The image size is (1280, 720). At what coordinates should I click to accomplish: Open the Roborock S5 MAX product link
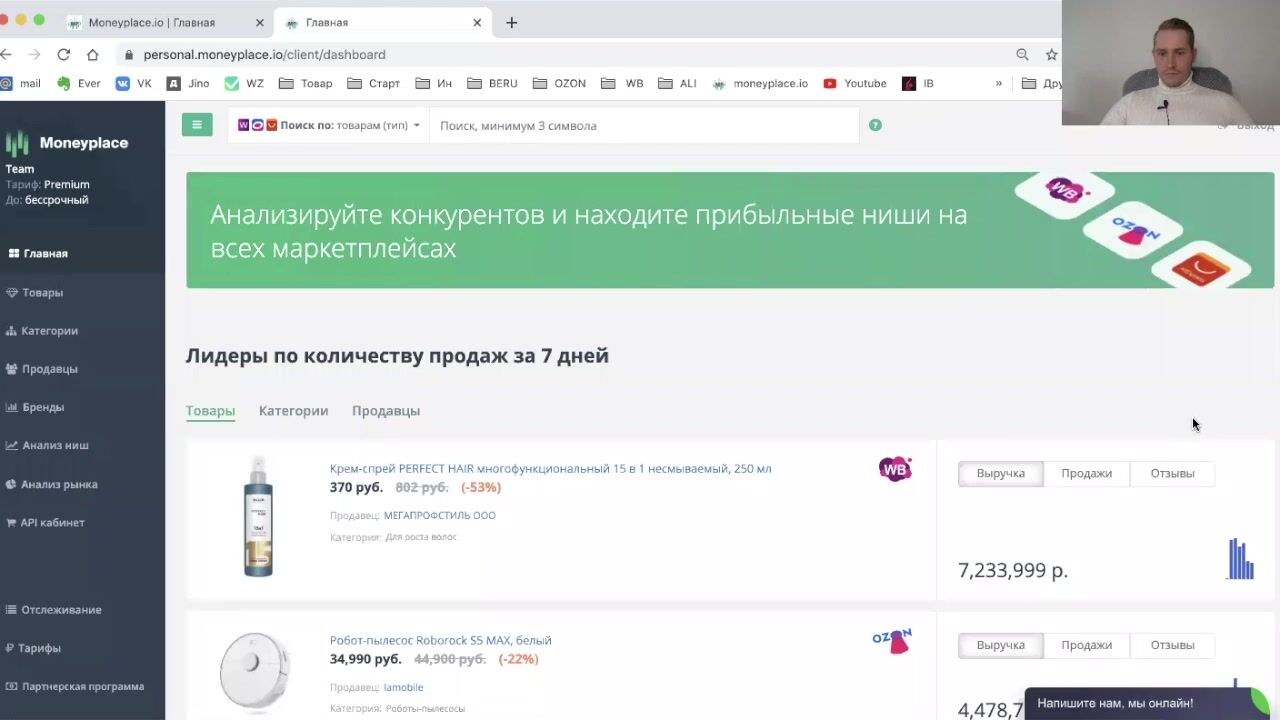pos(440,641)
